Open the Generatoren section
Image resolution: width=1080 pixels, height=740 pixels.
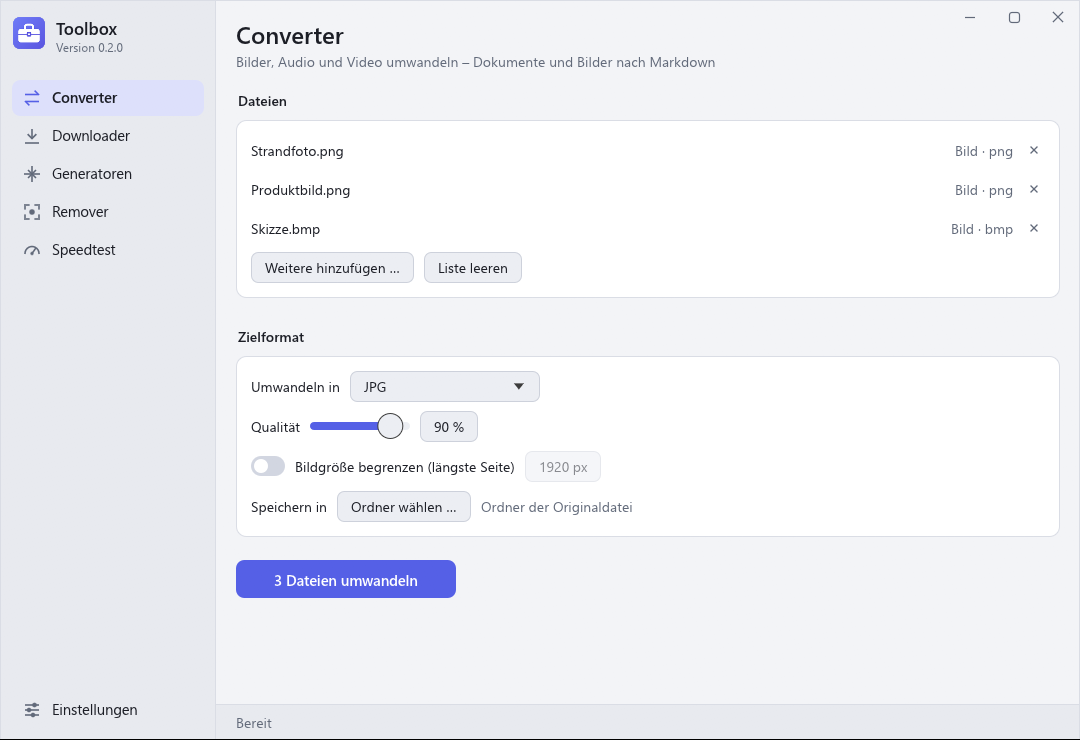108,174
